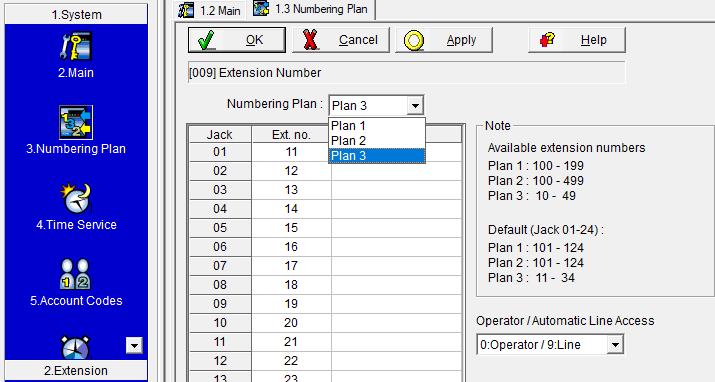The height and width of the screenshot is (382, 715).
Task: Switch to the 1.2 Main tab
Action: tap(210, 10)
